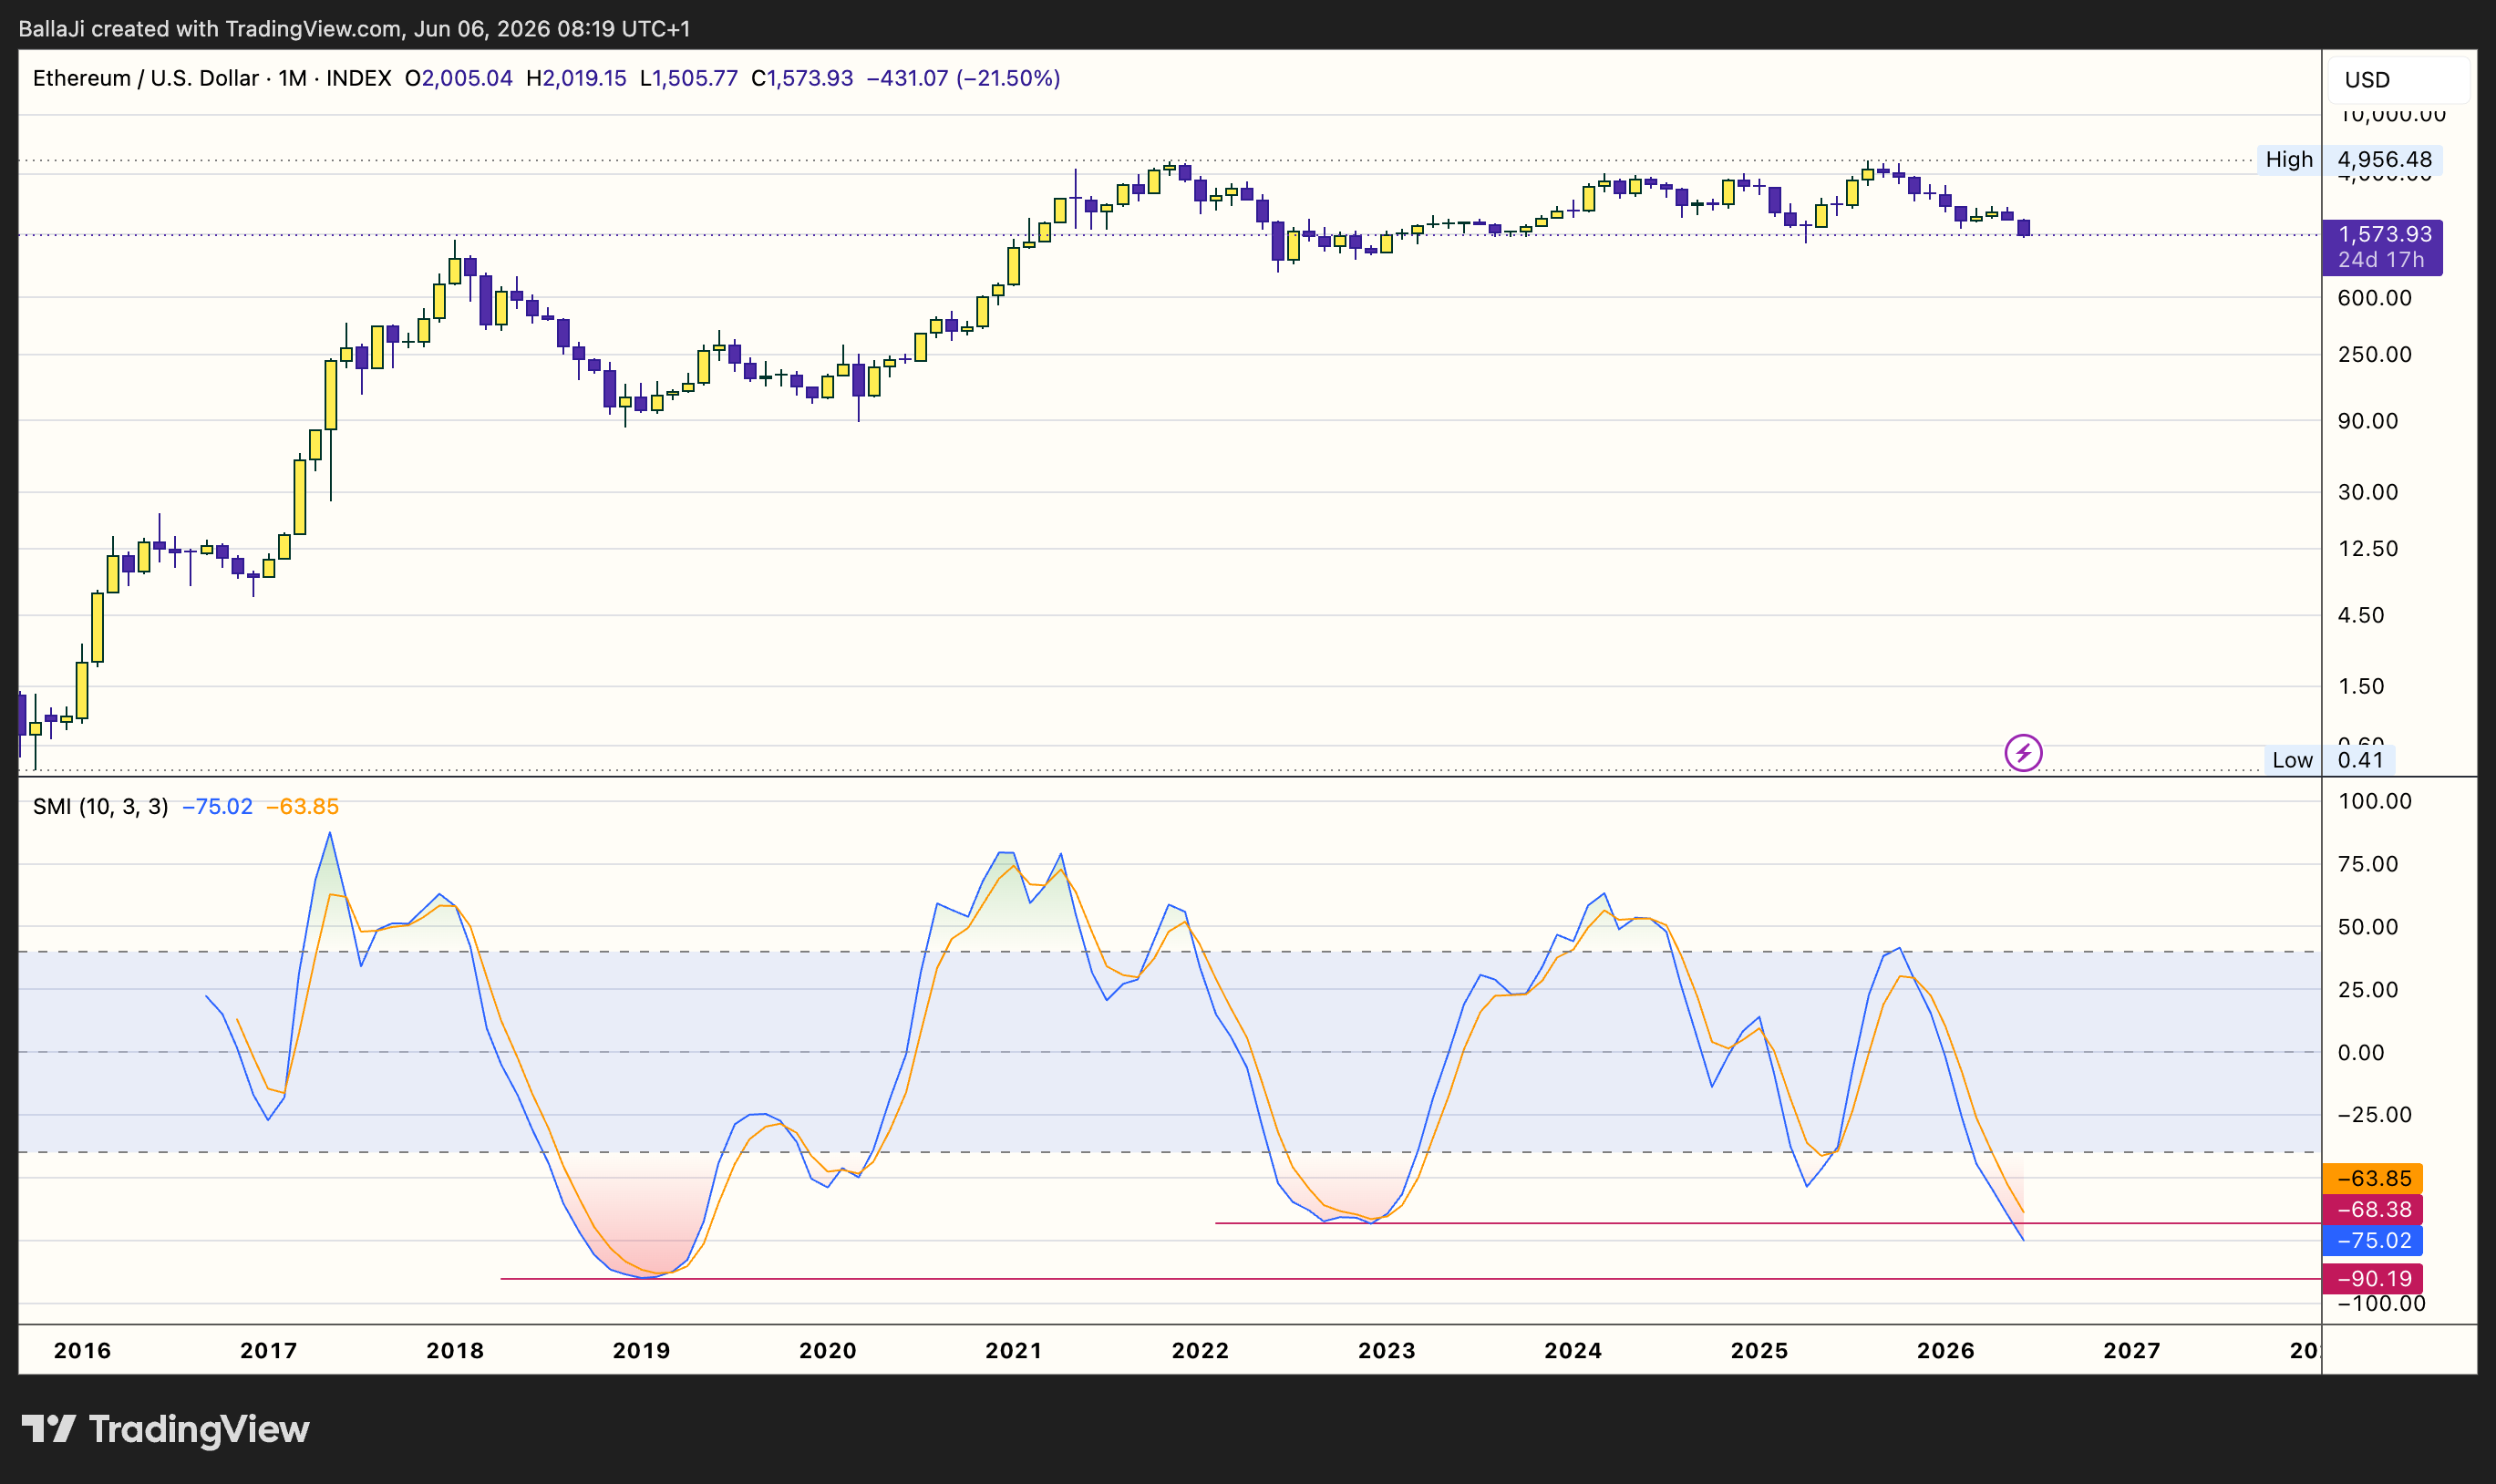This screenshot has width=2496, height=1484.
Task: Click the Low label on the price scale
Action: 2292,760
